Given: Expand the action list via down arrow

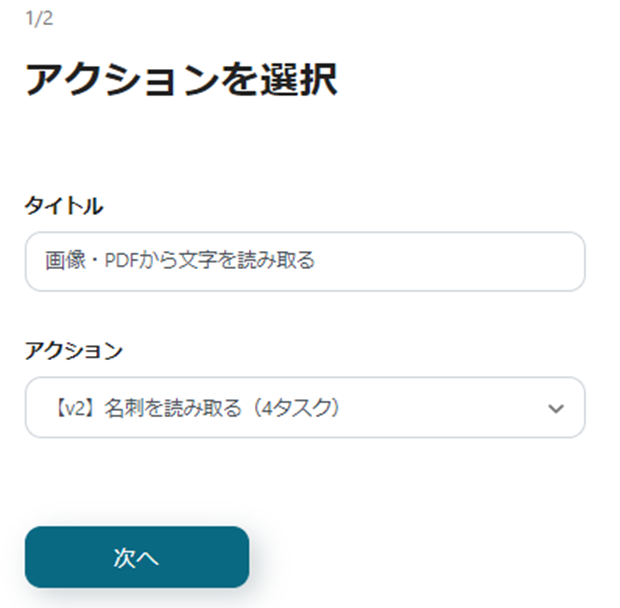Looking at the screenshot, I should coord(557,408).
